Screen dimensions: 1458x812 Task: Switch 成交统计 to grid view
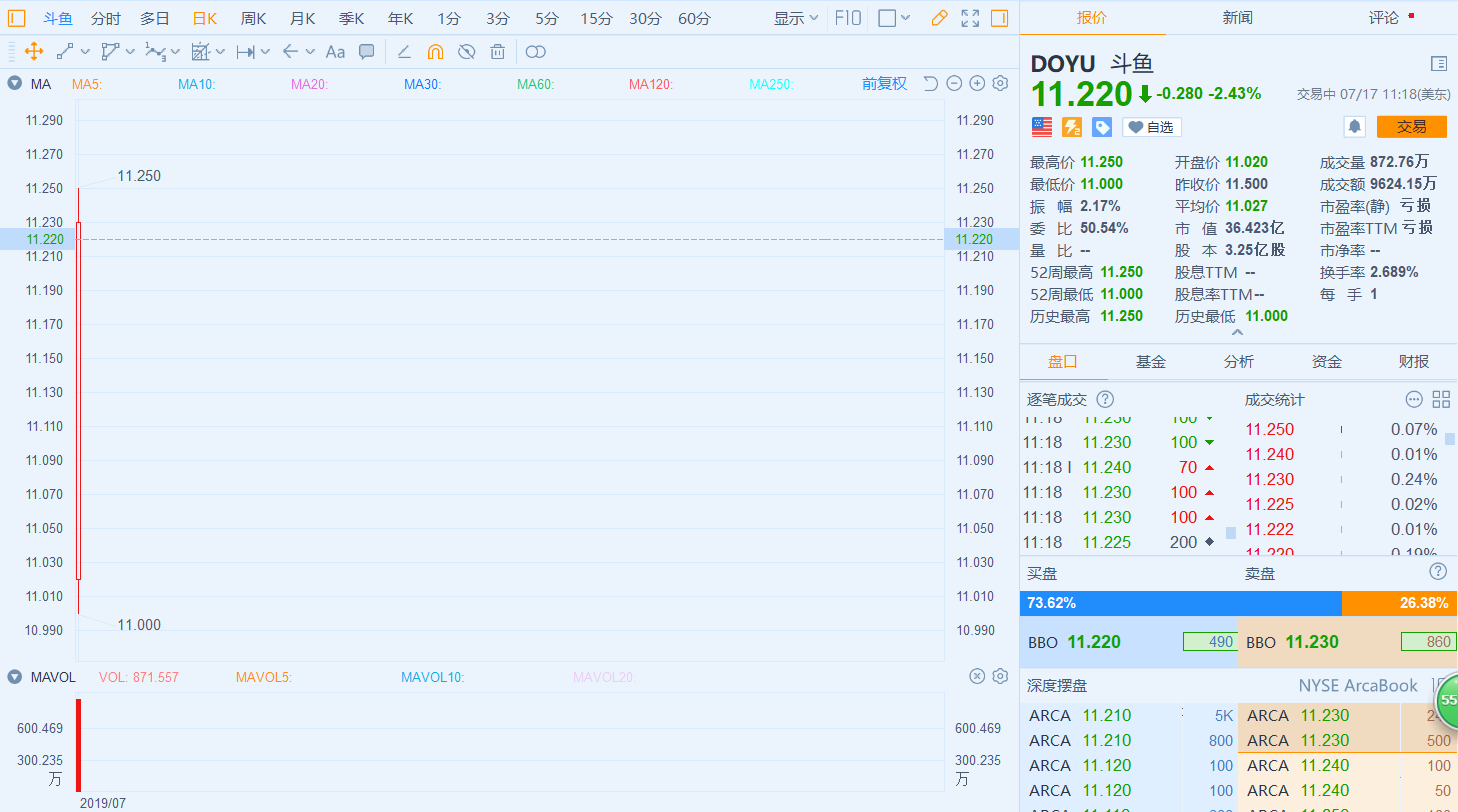point(1441,399)
